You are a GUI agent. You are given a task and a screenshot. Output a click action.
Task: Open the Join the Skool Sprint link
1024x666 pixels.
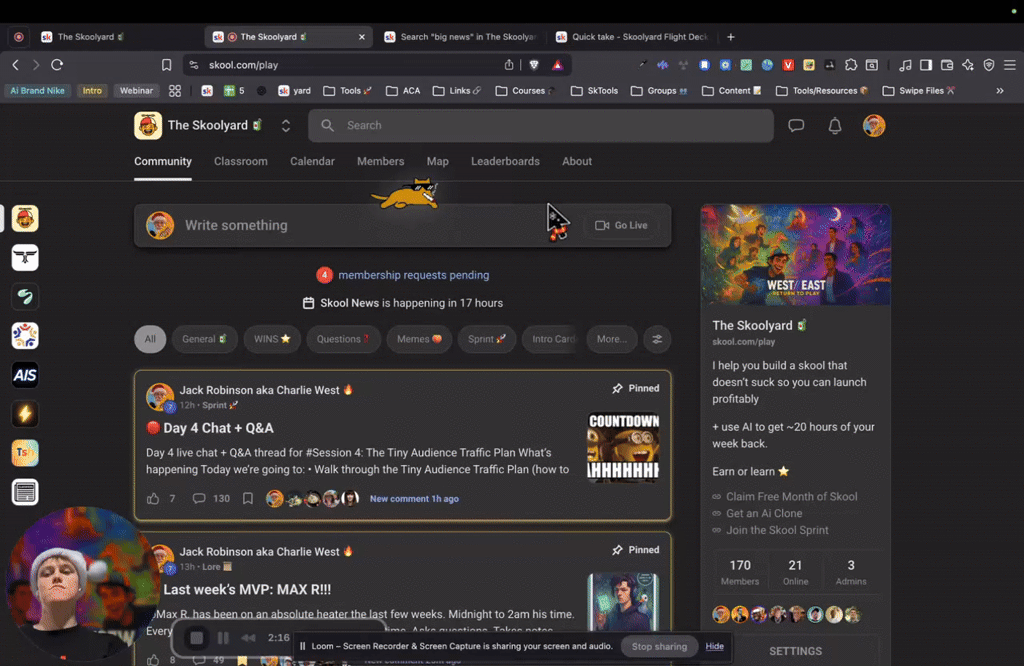tap(777, 530)
